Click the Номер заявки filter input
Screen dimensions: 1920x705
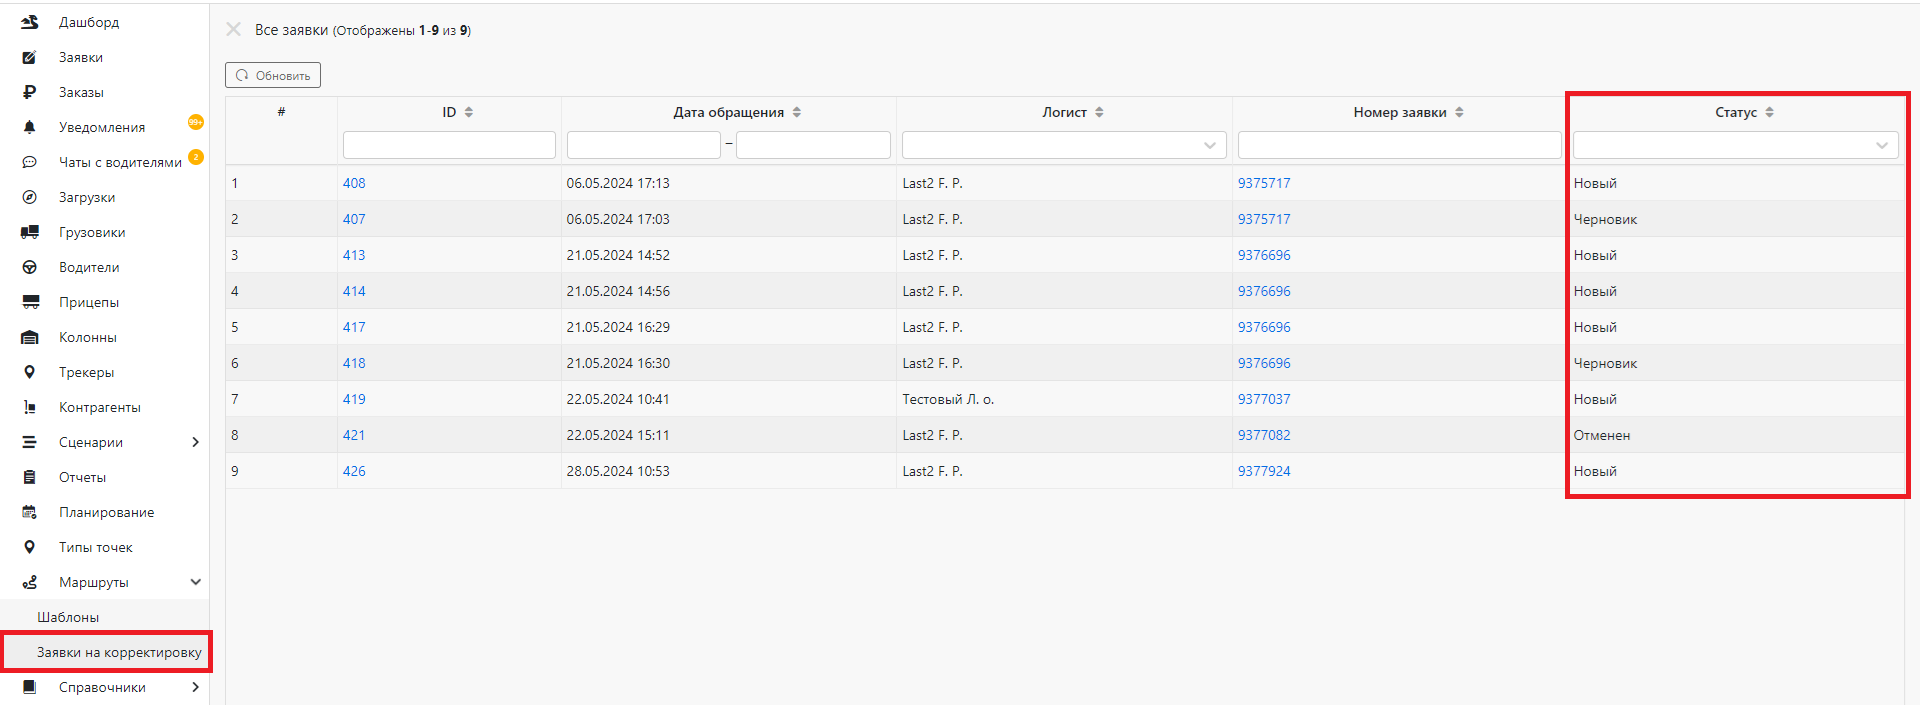click(1398, 145)
